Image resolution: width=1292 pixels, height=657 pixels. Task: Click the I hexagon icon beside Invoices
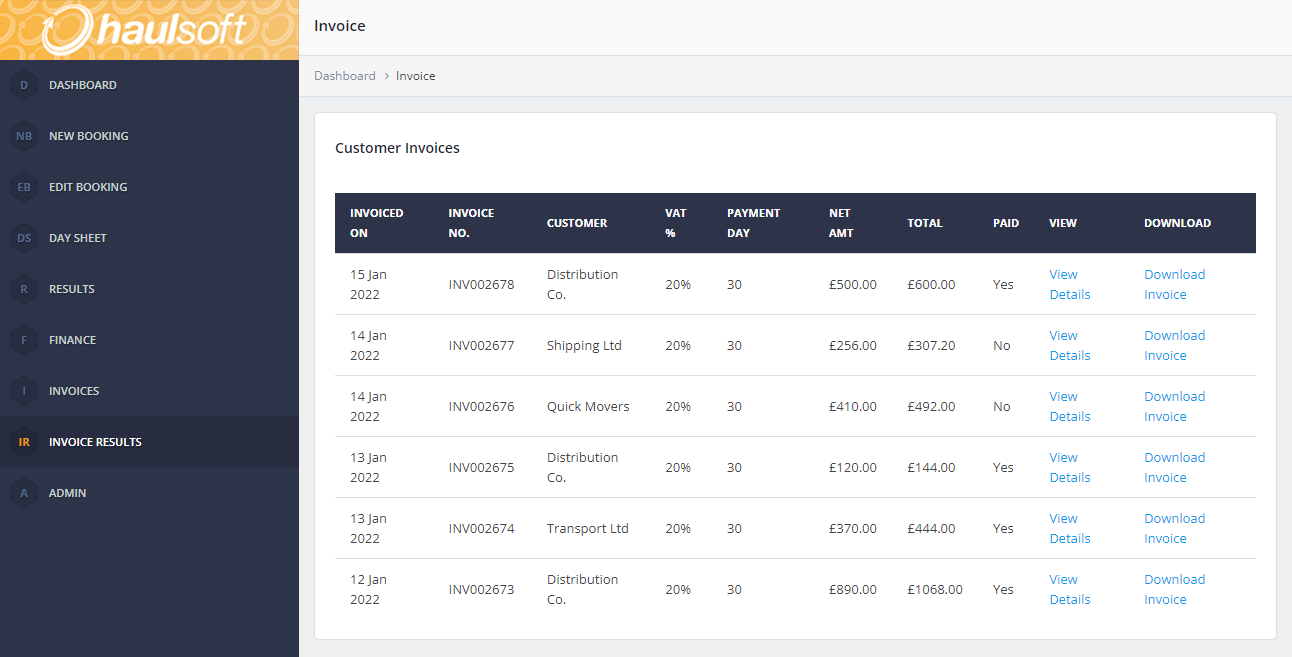tap(24, 391)
